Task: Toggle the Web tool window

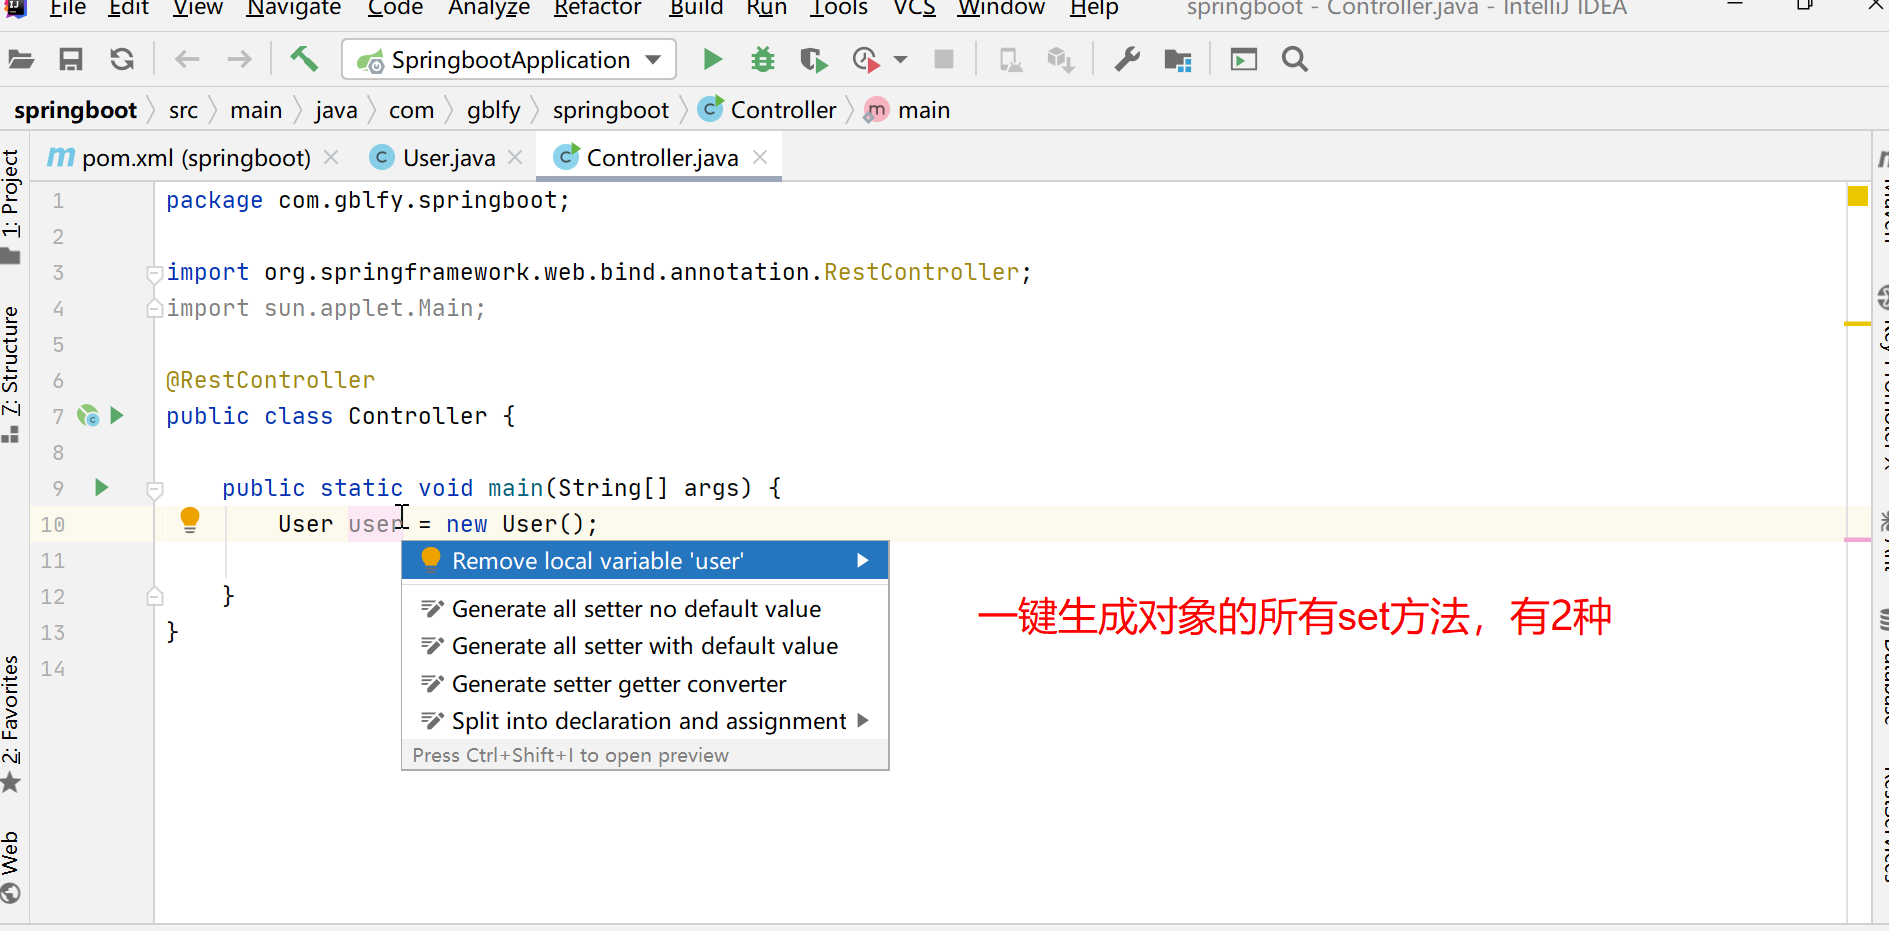Action: (x=11, y=867)
